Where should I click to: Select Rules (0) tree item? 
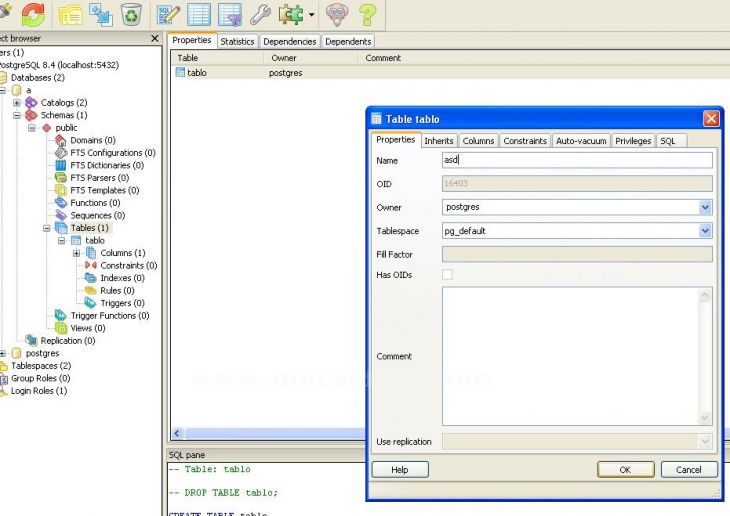coord(117,291)
